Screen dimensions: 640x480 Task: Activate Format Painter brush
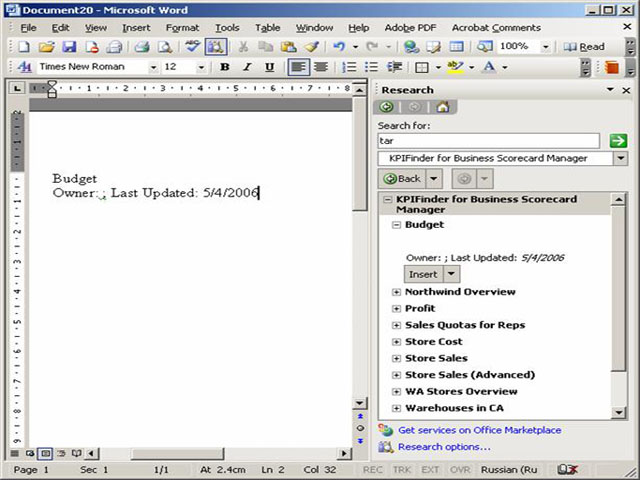click(312, 47)
